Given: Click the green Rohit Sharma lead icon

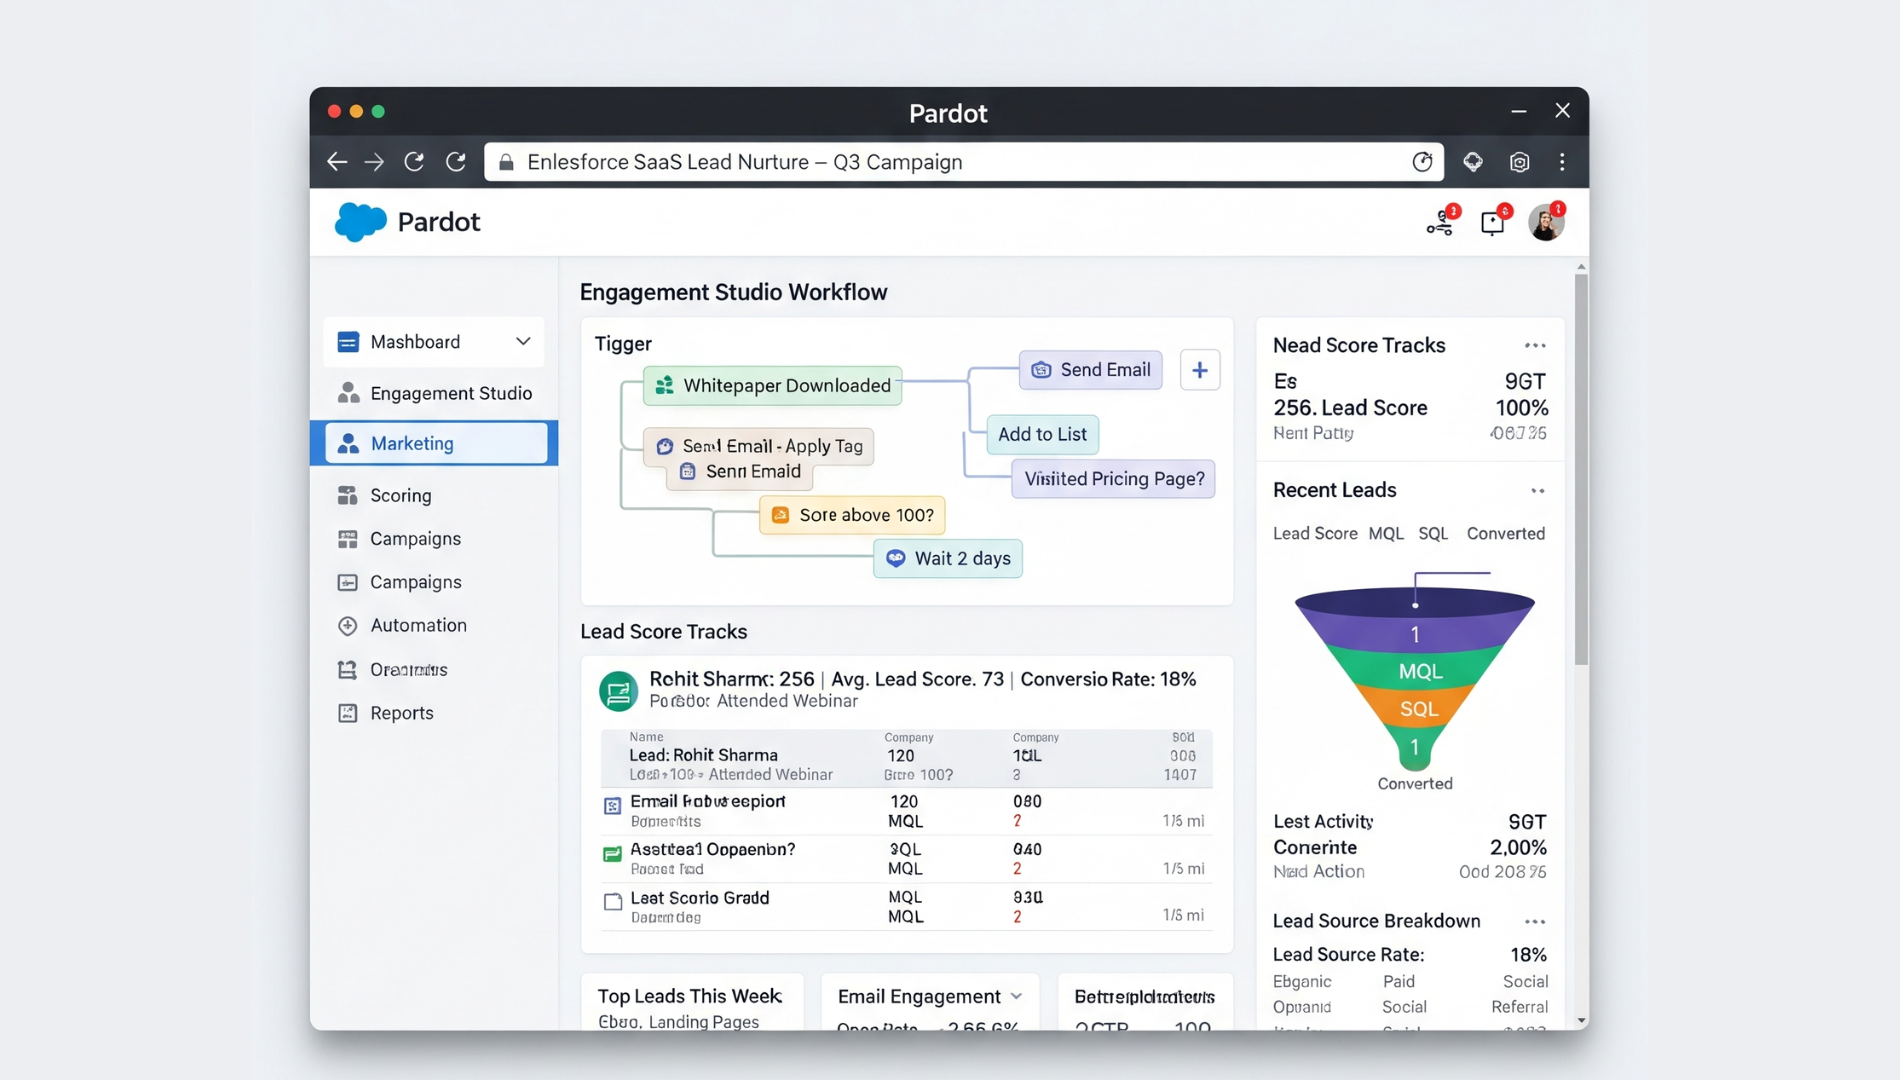Looking at the screenshot, I should 618,690.
